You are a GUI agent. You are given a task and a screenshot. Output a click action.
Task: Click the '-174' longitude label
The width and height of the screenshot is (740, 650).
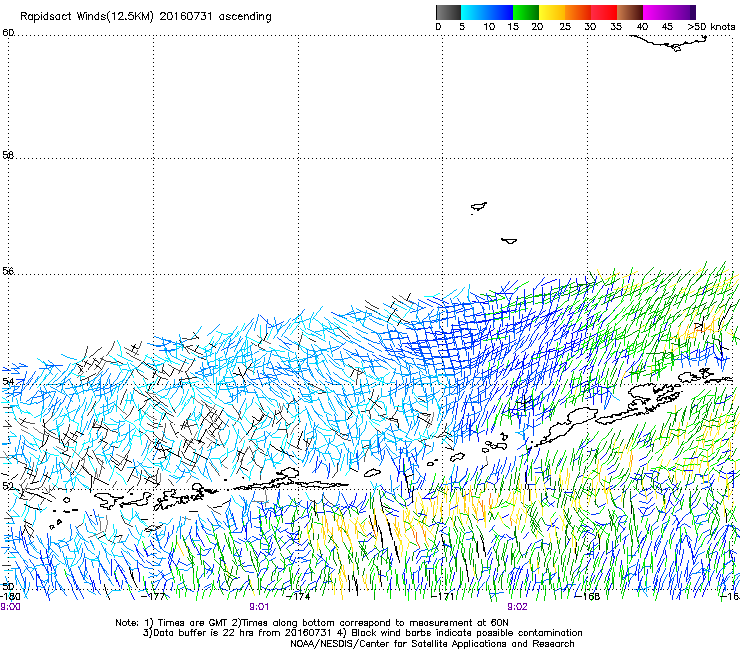click(x=299, y=596)
